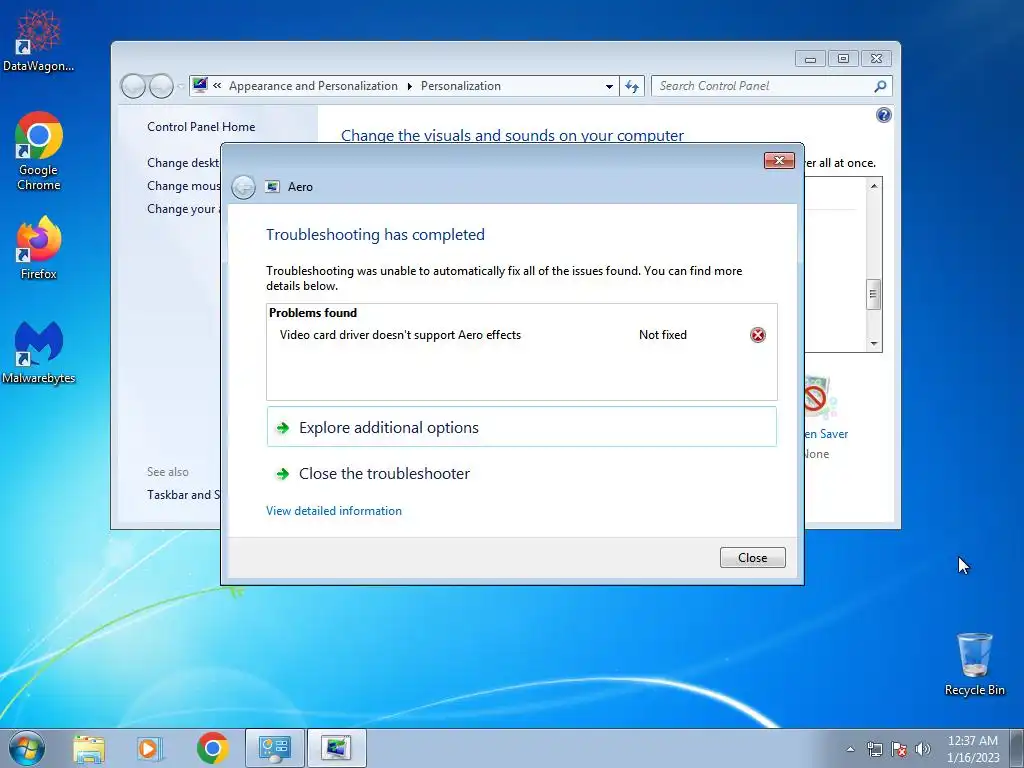The width and height of the screenshot is (1024, 768).
Task: Click the themes list scrollbar thumb
Action: [874, 295]
